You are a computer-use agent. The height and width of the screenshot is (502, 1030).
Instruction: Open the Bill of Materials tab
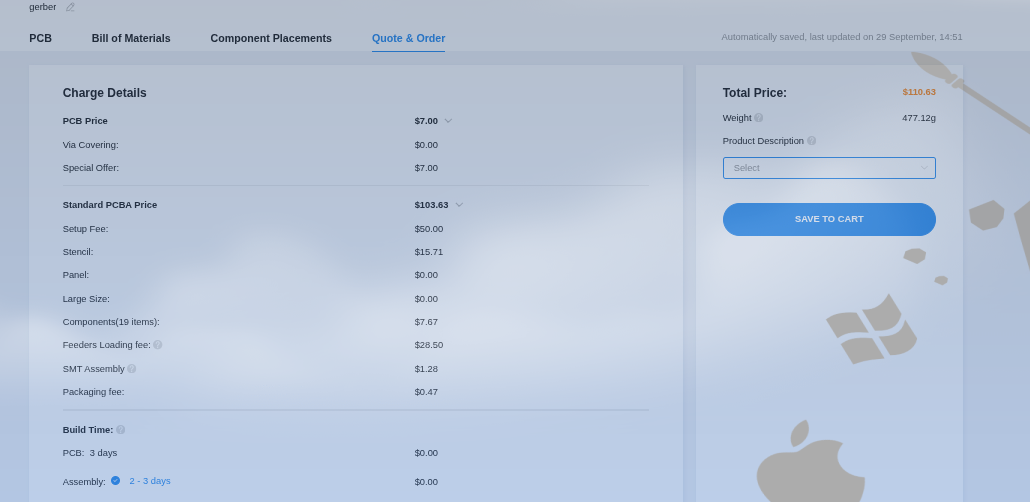(131, 38)
